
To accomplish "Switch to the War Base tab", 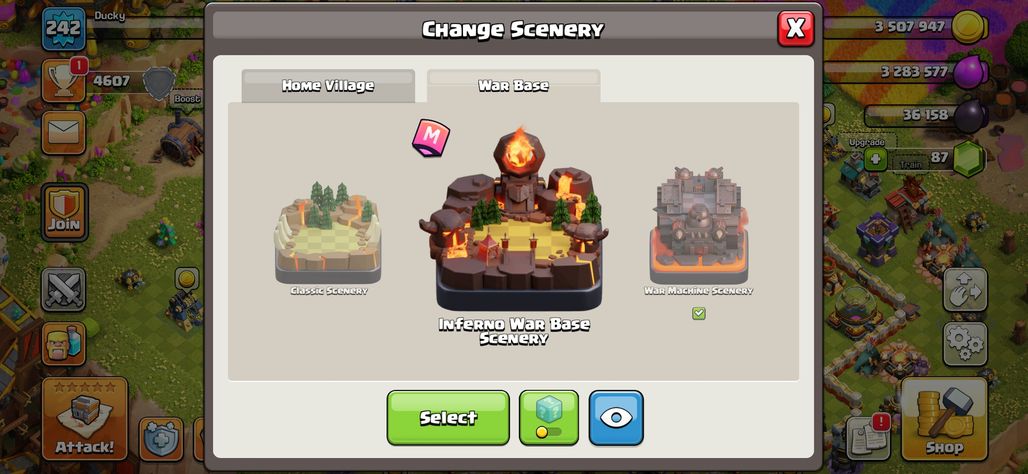I will 513,86.
